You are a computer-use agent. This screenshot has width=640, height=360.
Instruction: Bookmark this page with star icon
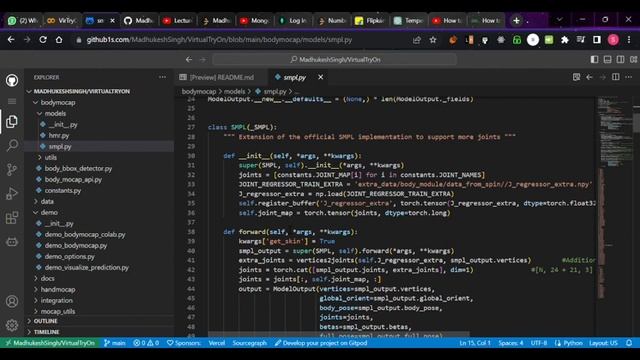(x=433, y=40)
